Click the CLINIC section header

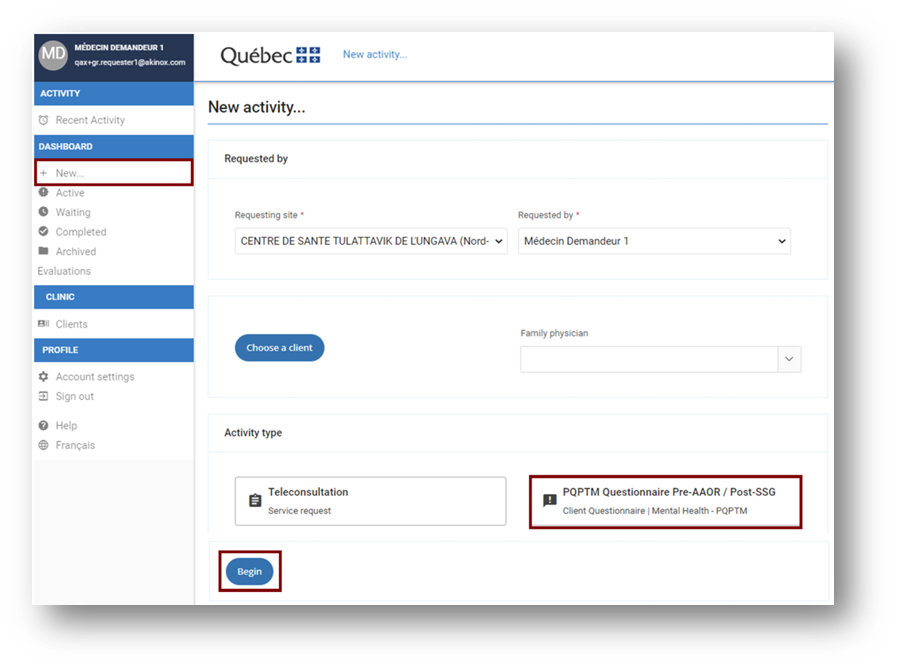(x=114, y=297)
